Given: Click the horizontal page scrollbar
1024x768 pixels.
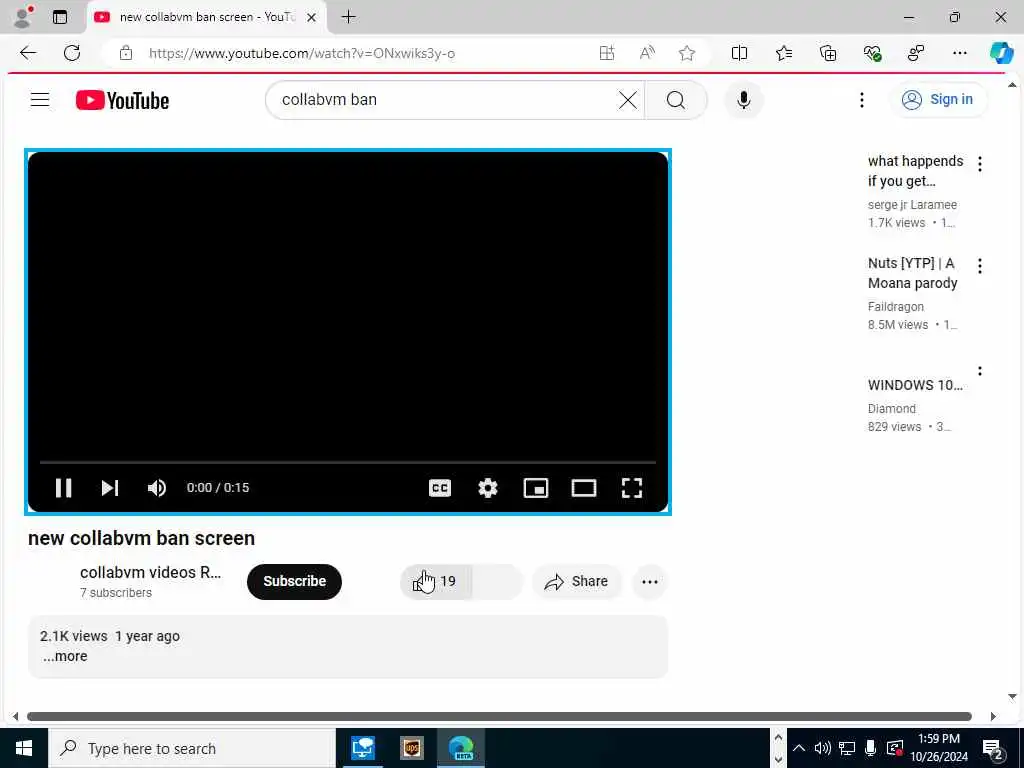Looking at the screenshot, I should [500, 716].
